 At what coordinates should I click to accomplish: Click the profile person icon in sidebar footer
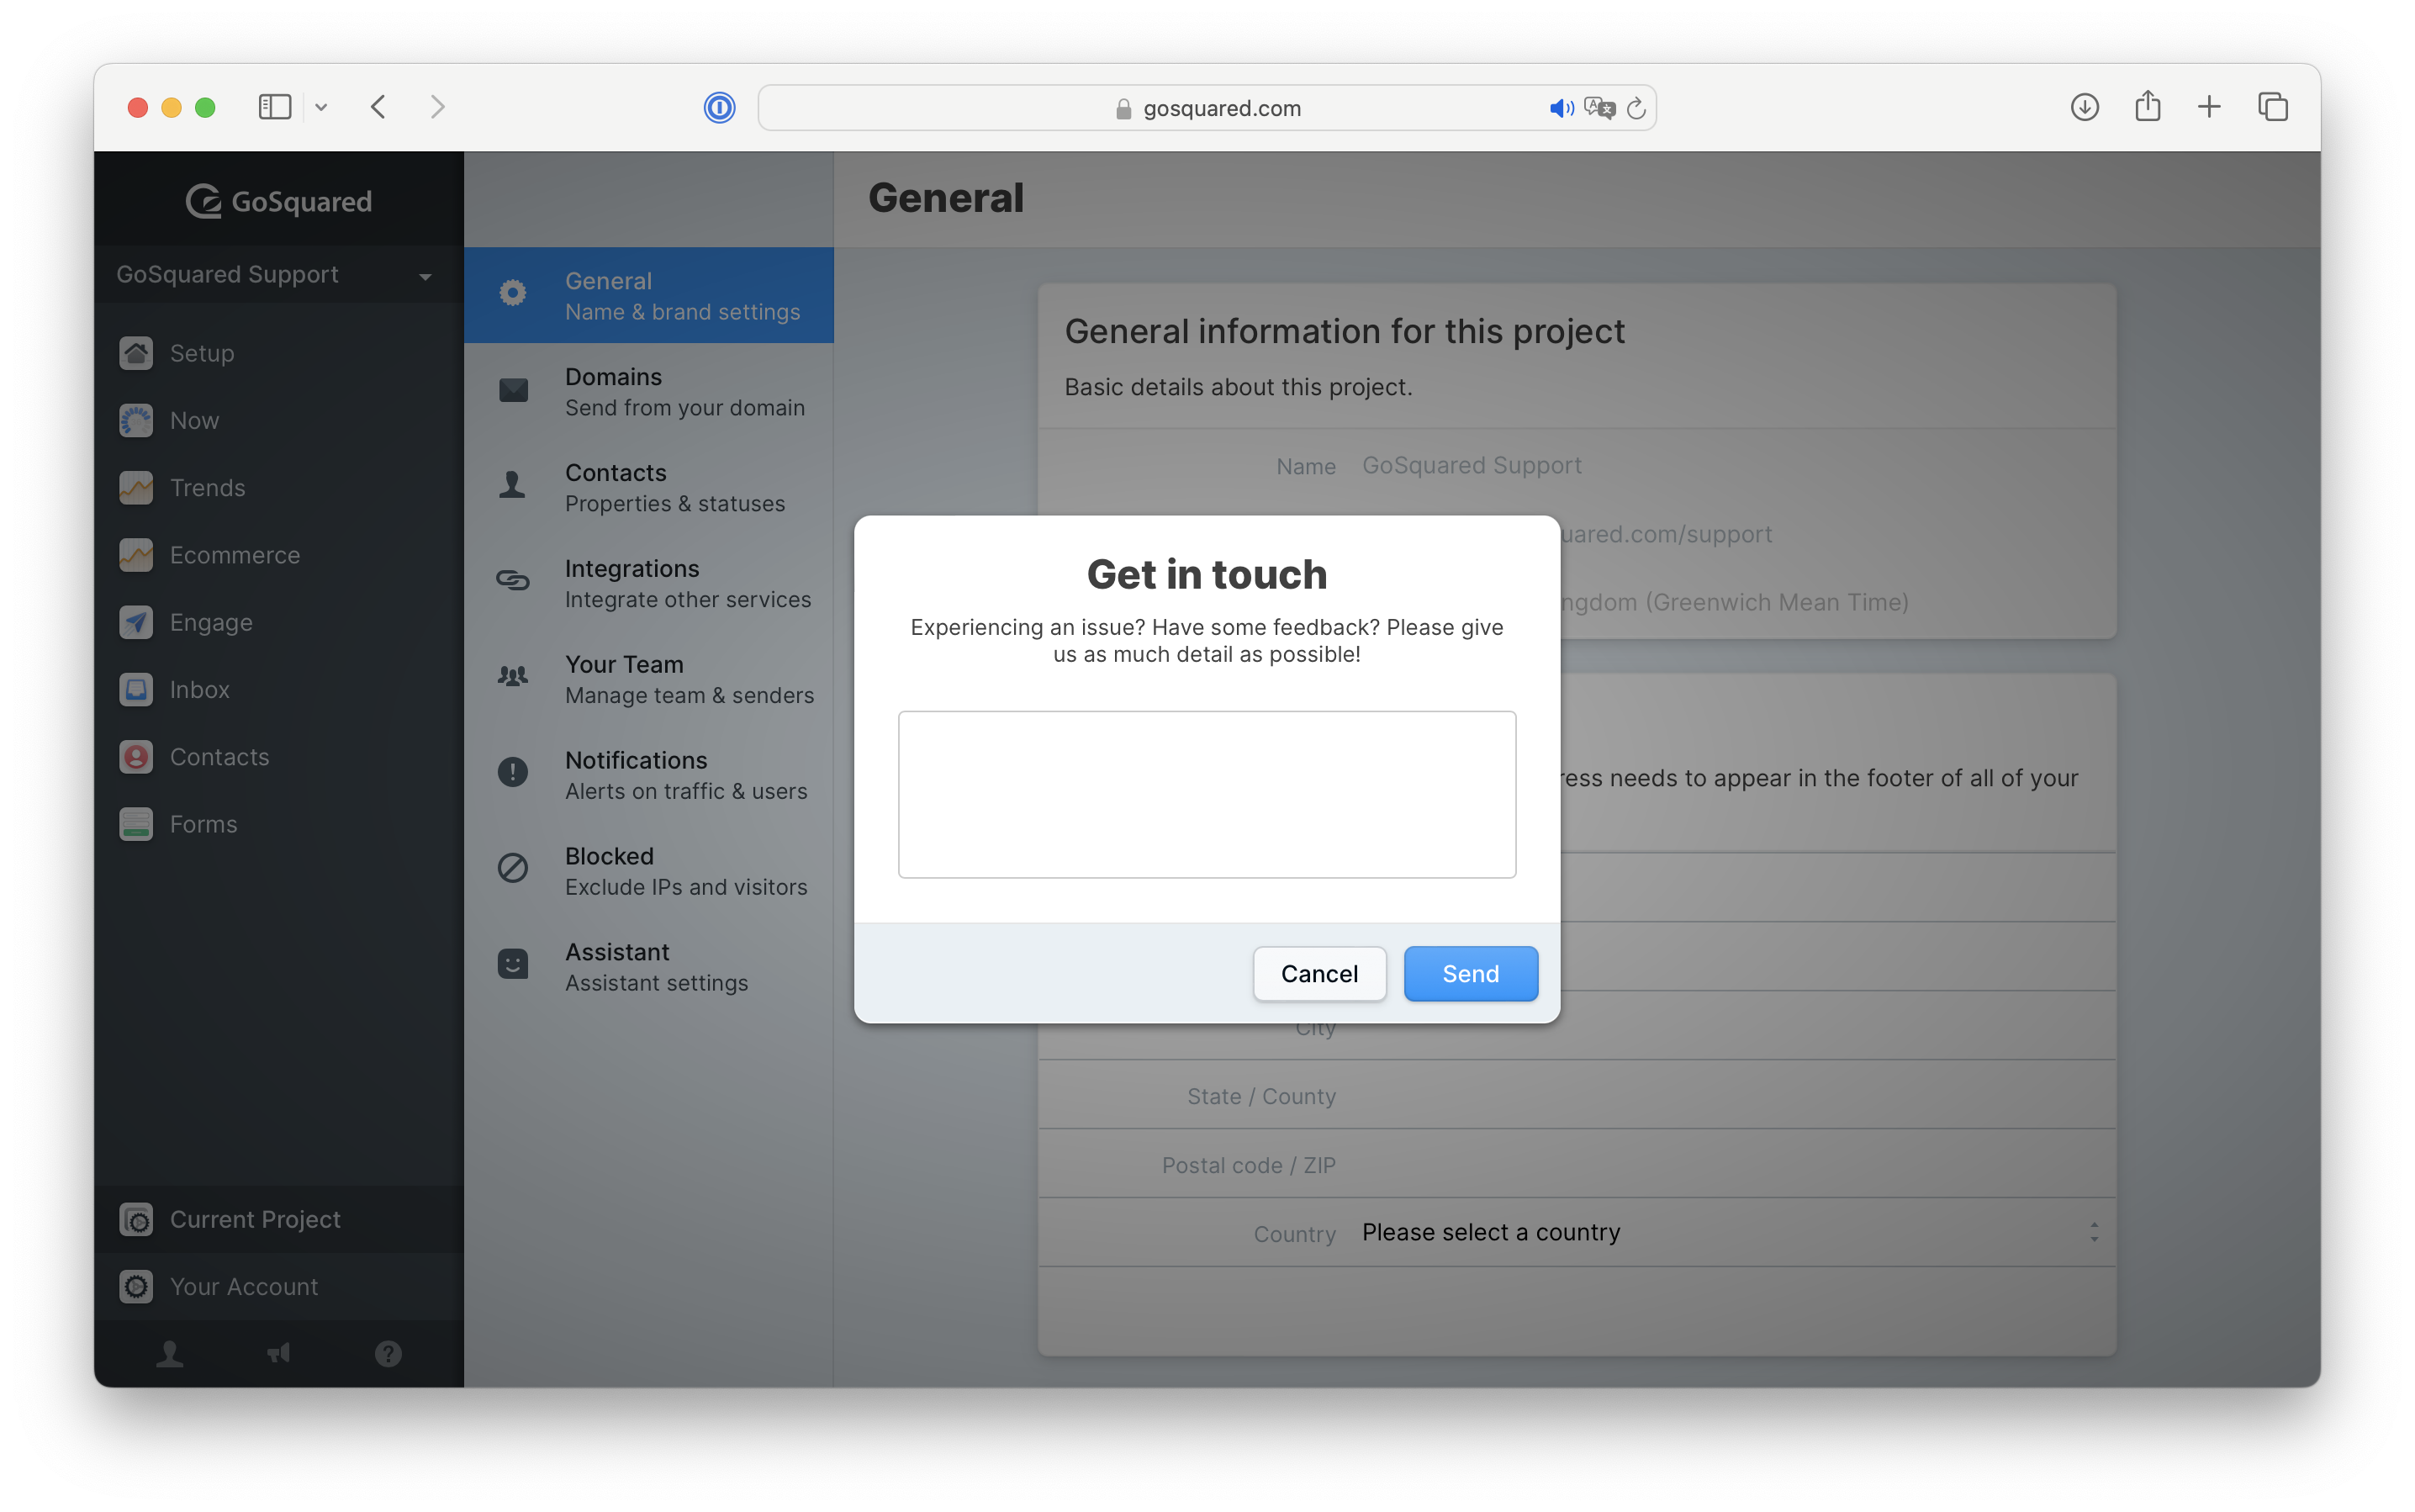(x=170, y=1353)
